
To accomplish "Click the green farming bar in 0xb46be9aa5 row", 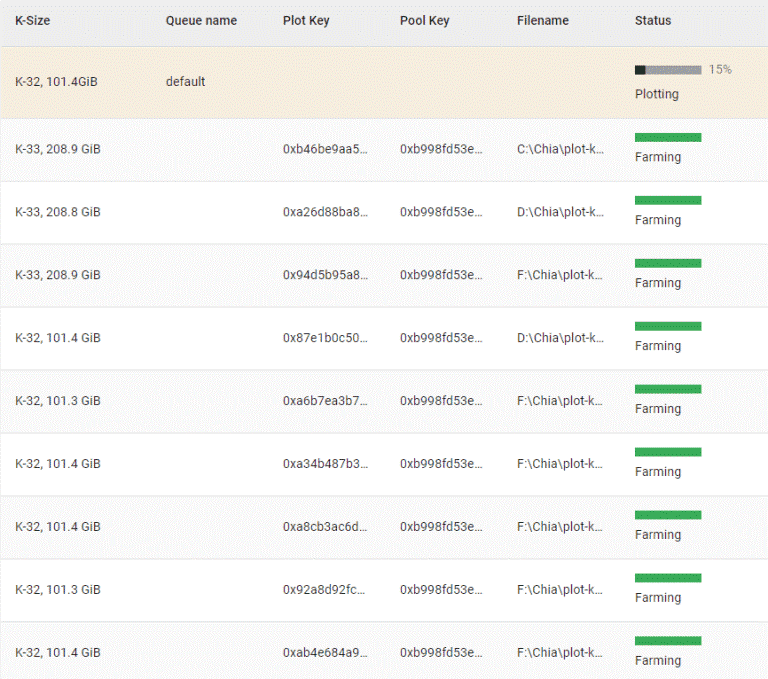I will click(x=668, y=138).
